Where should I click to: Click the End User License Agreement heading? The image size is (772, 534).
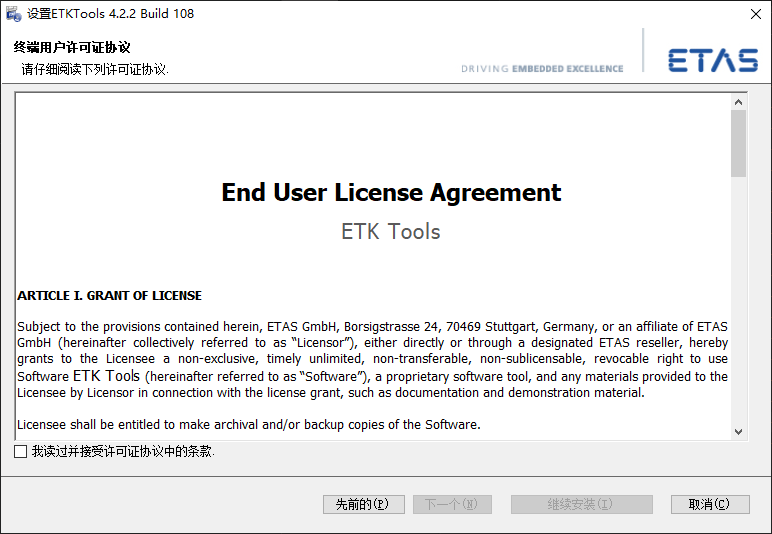pyautogui.click(x=391, y=192)
